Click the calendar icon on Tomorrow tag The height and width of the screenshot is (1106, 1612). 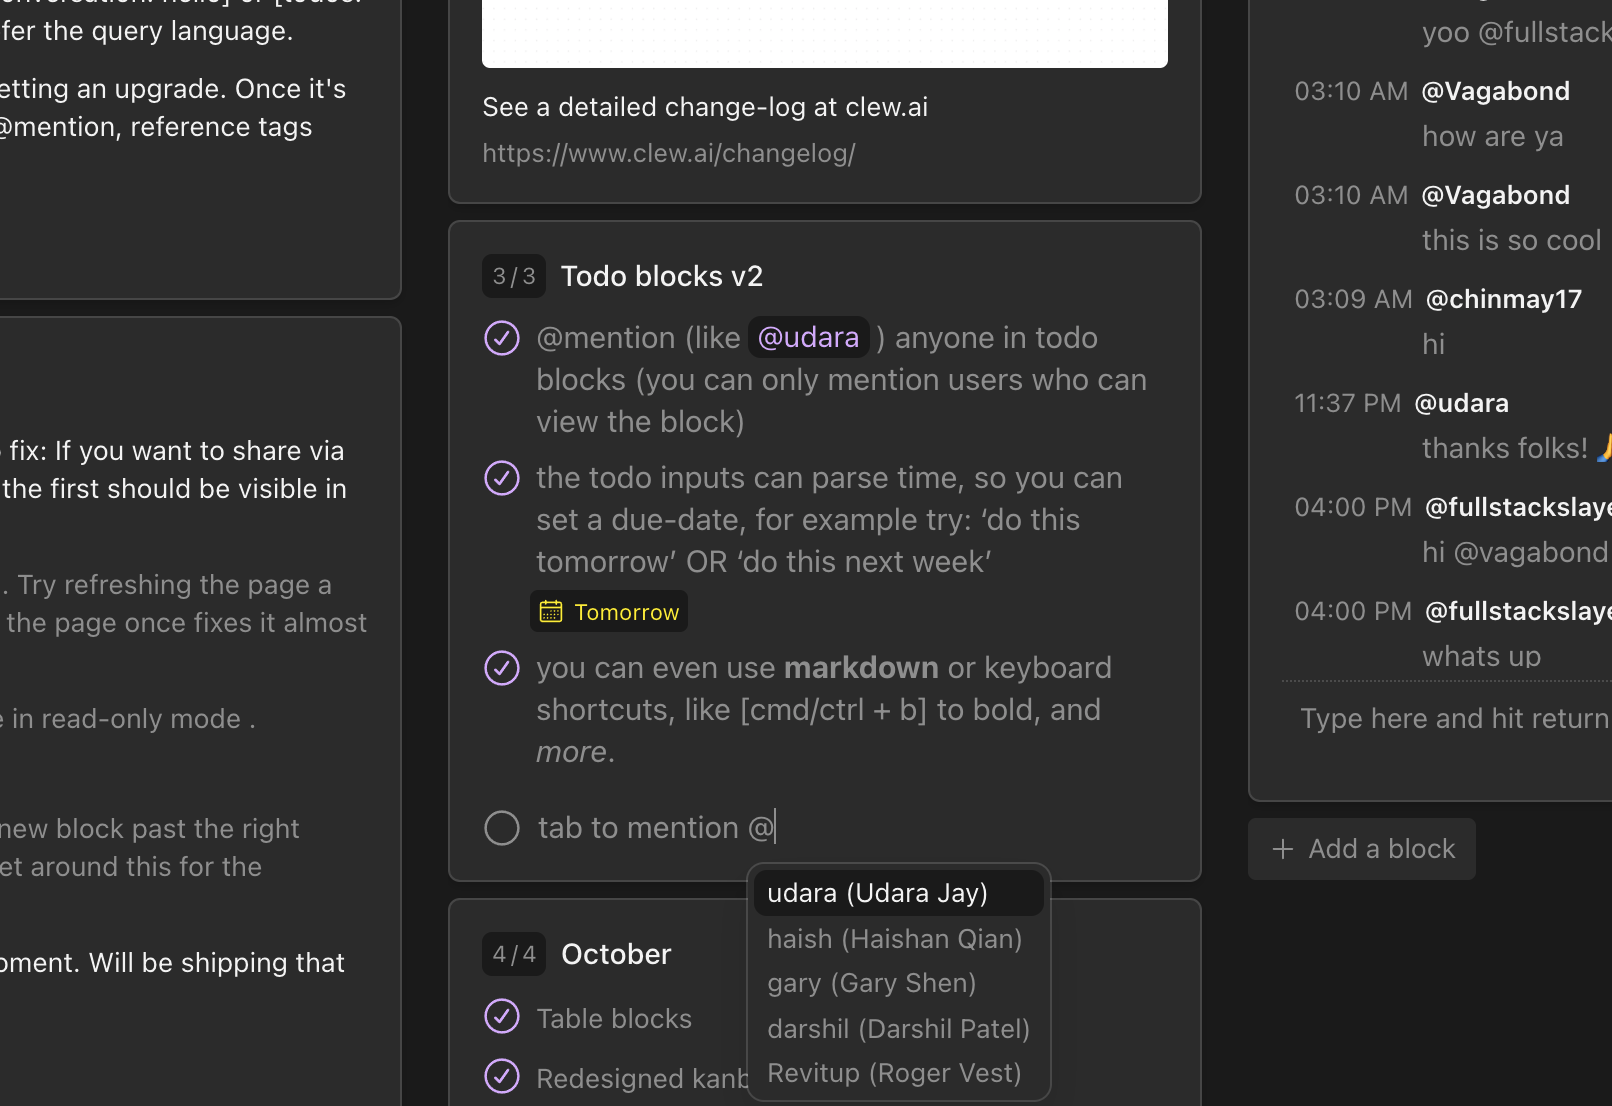551,612
